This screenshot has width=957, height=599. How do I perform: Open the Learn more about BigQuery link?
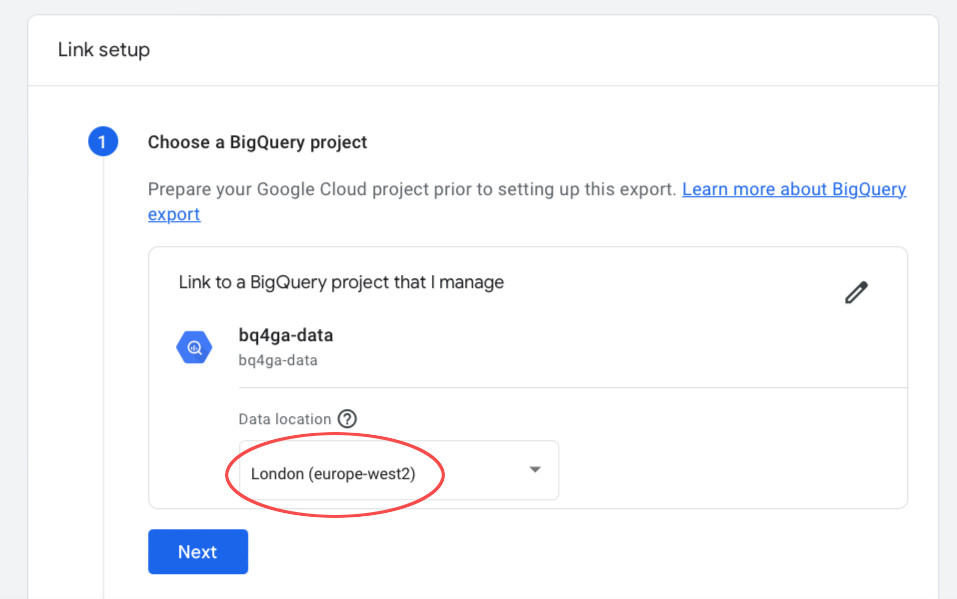pyautogui.click(x=793, y=189)
